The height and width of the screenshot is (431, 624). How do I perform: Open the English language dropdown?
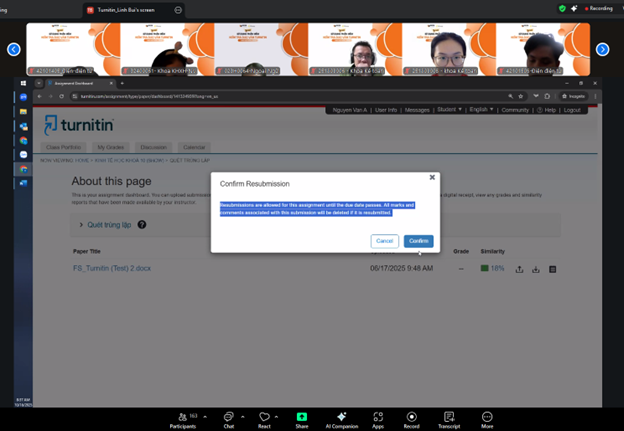pos(483,110)
